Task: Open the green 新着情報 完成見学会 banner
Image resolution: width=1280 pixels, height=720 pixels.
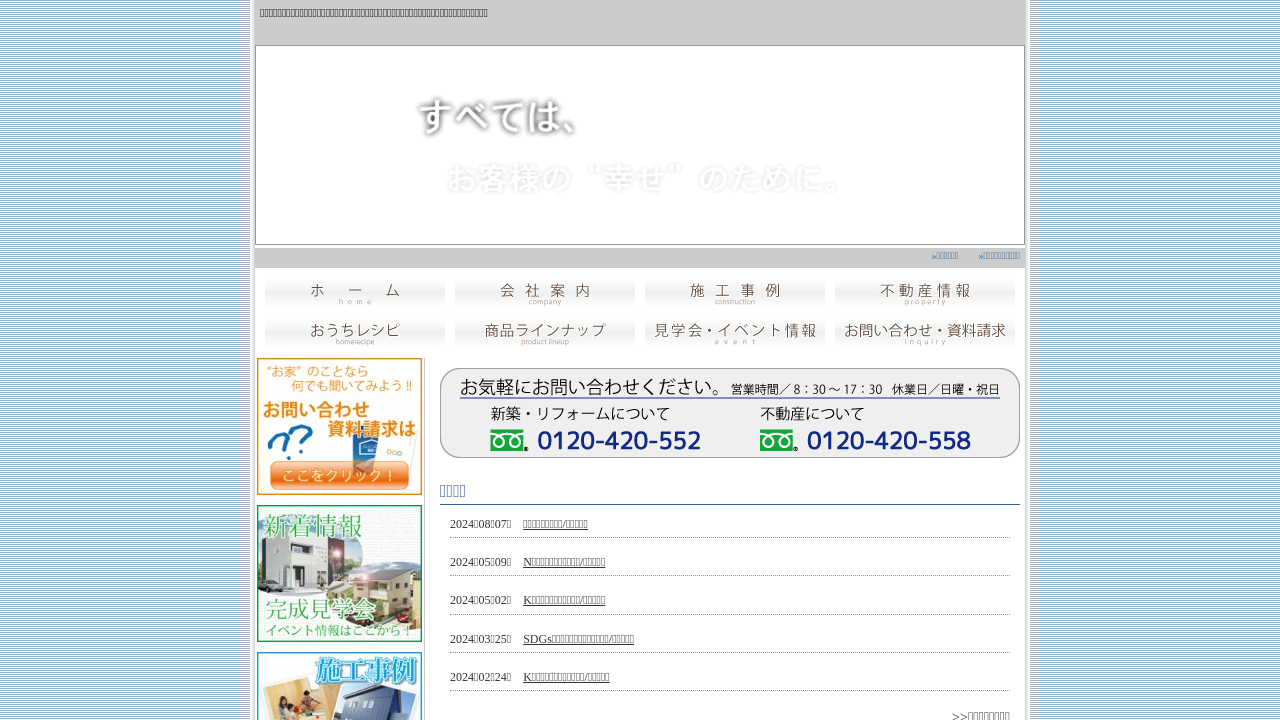Action: [x=339, y=573]
